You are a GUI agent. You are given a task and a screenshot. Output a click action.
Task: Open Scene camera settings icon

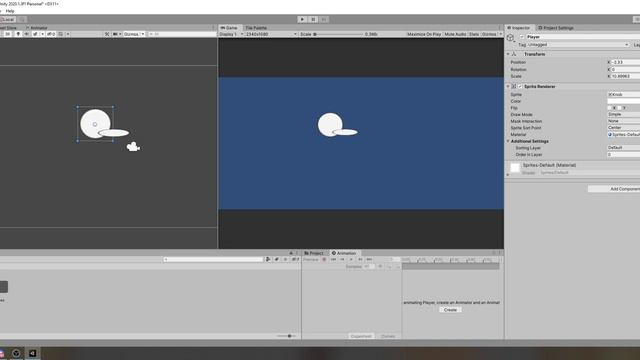click(115, 34)
